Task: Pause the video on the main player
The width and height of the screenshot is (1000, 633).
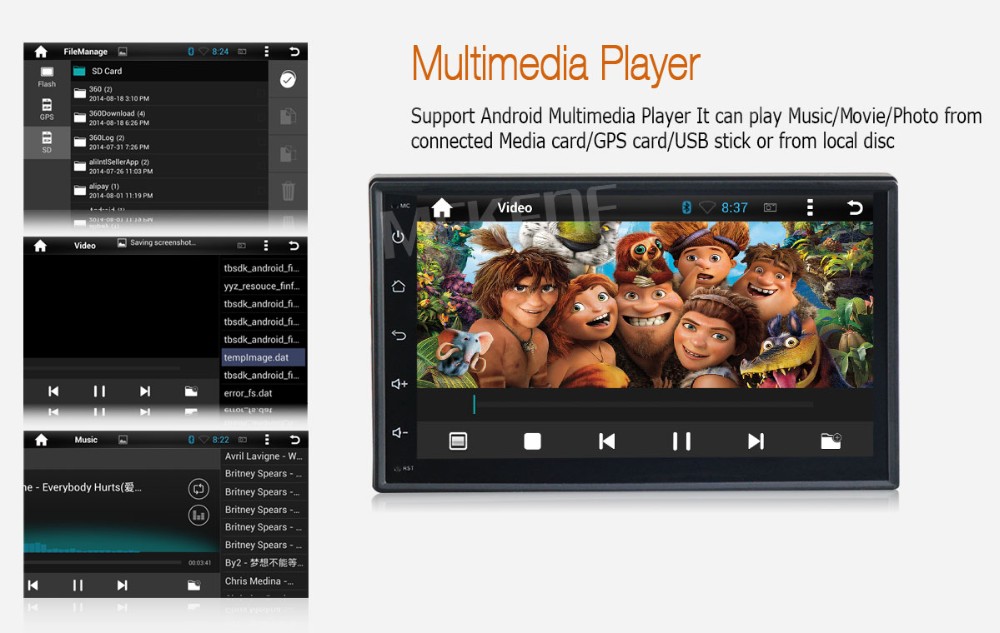Action: pos(681,441)
